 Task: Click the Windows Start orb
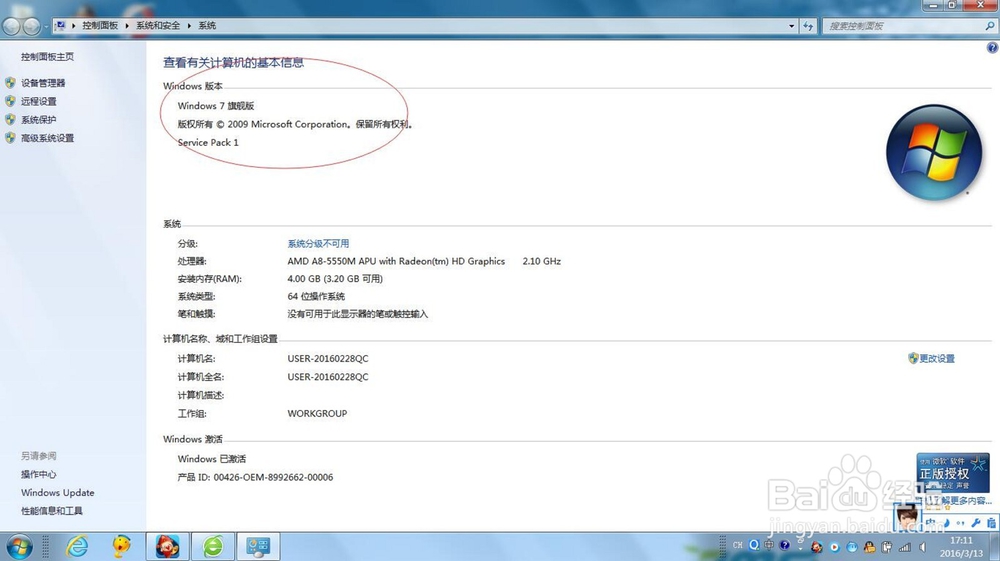coord(19,547)
